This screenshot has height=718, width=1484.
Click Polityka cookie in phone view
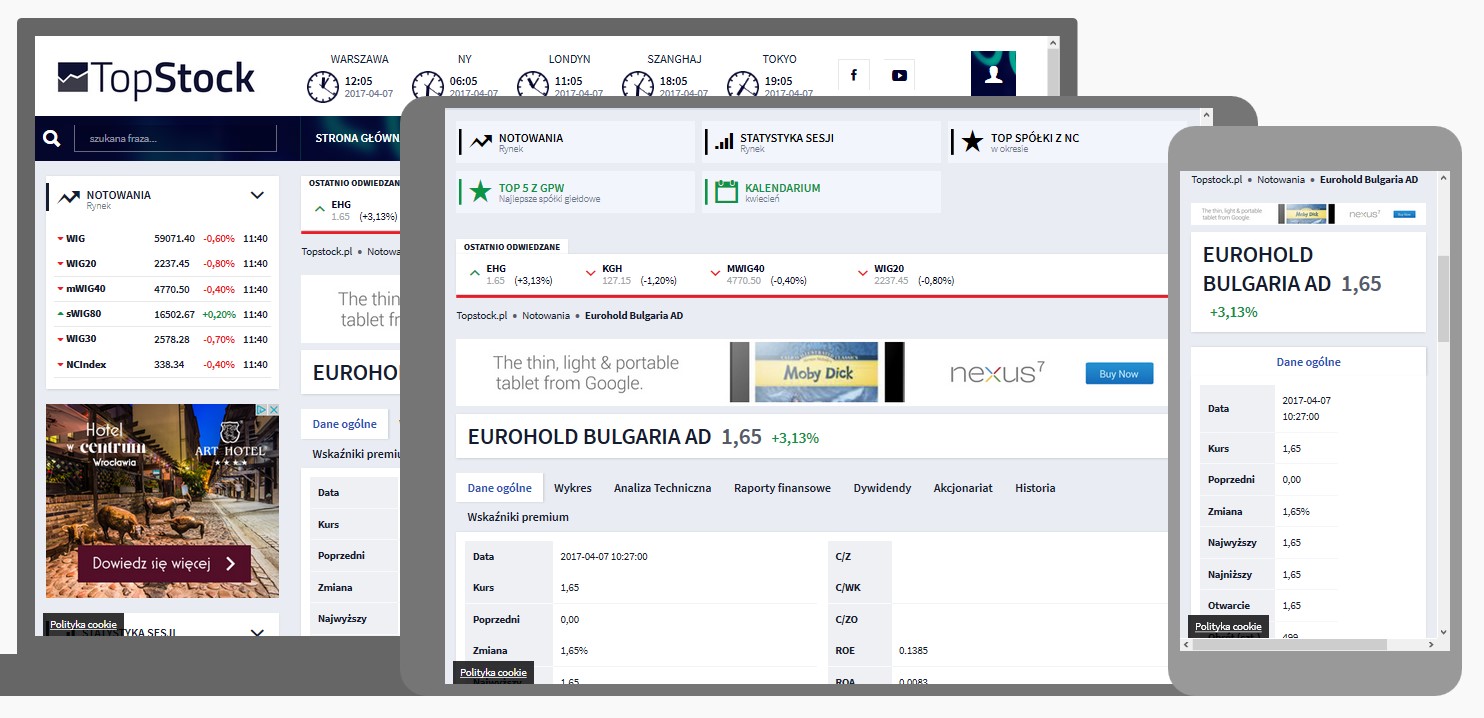[1228, 627]
